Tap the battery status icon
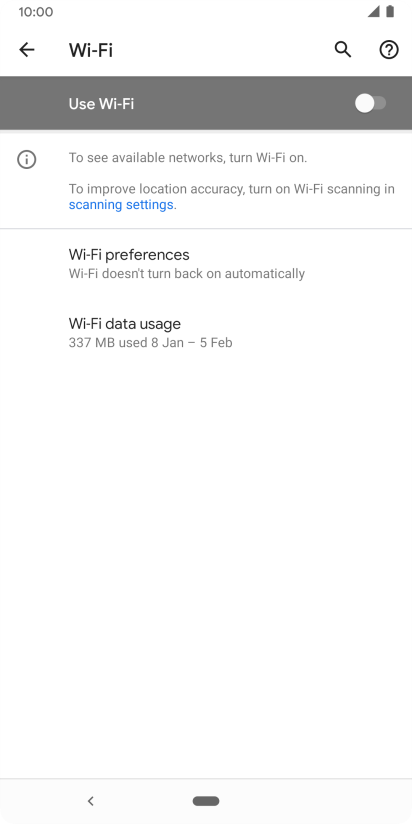This screenshot has height=824, width=412. pos(390,12)
